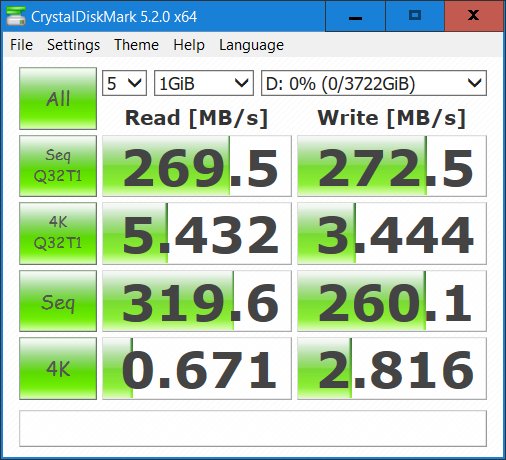Viewport: 506px width, 460px height.
Task: Maximize the CrystalDiskMark window
Action: (415, 16)
